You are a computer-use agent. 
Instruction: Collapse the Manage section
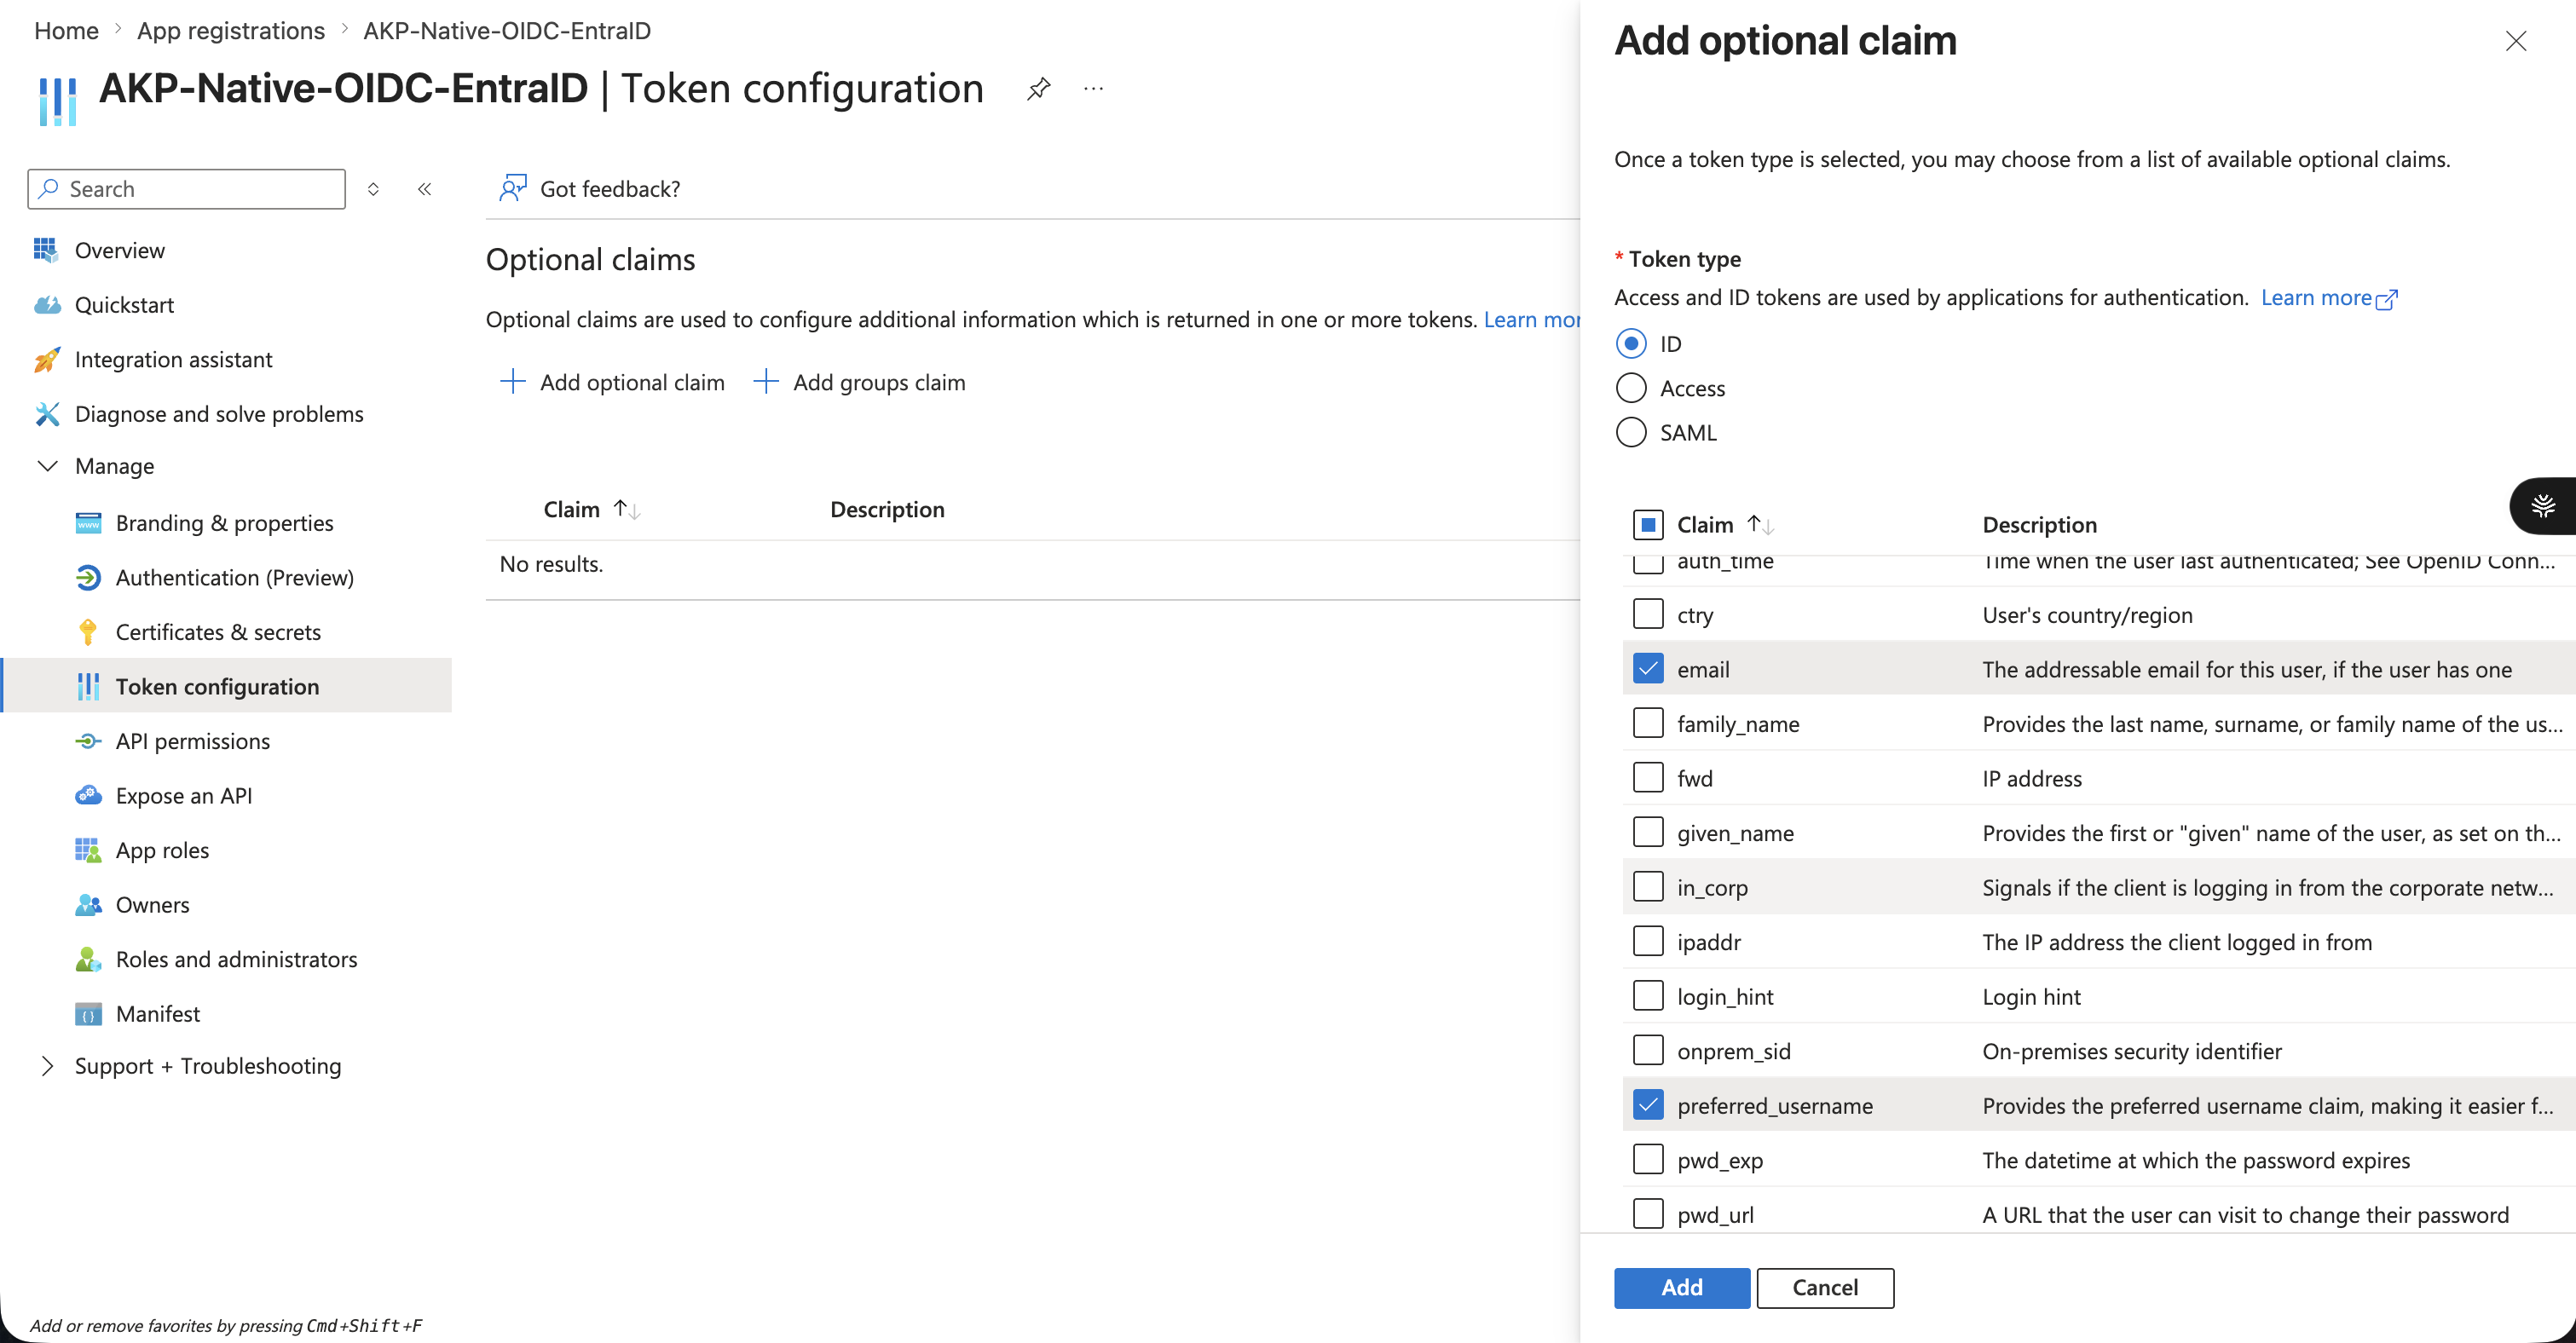[x=47, y=466]
